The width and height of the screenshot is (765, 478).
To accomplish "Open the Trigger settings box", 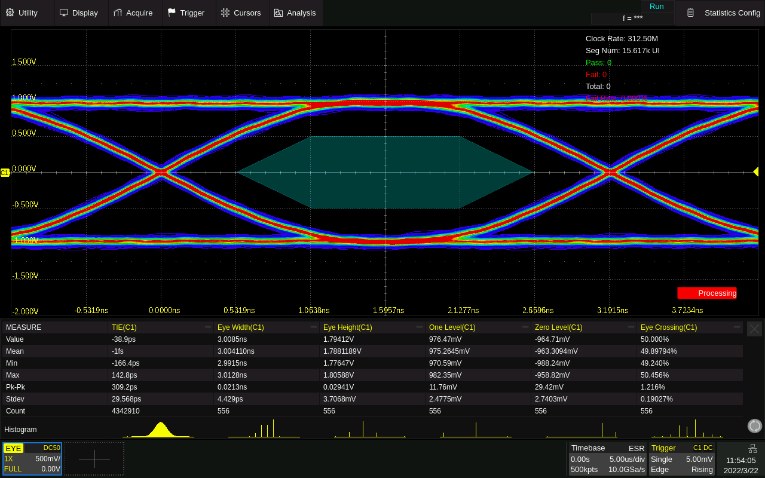I will click(682, 458).
